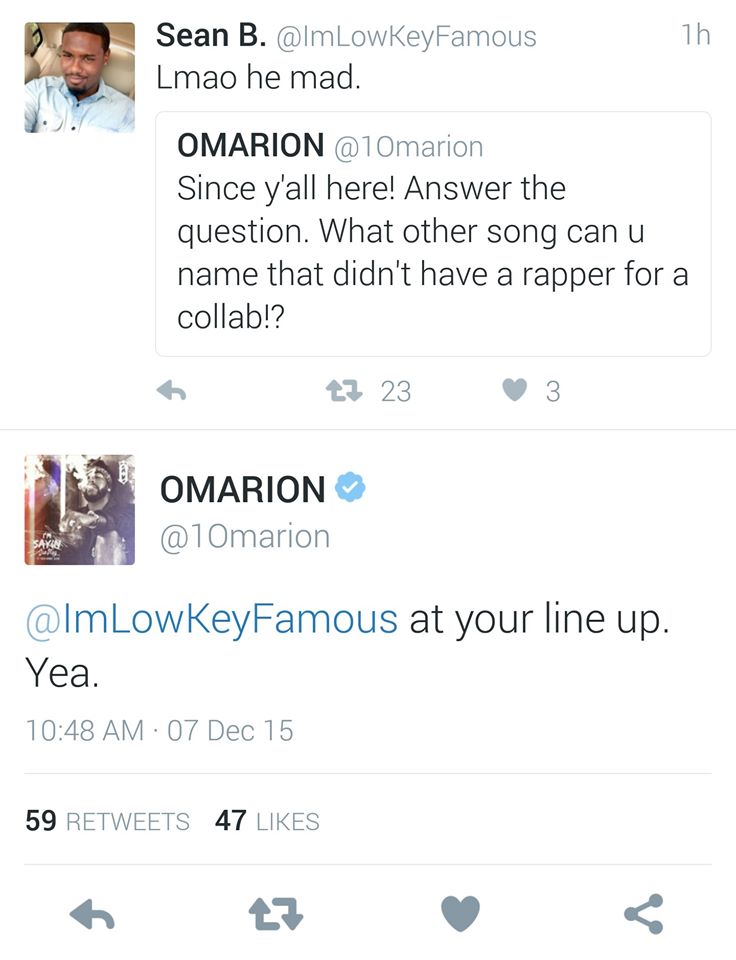Like Sean B.'s tweet heart icon
736x960 pixels.
tap(514, 390)
